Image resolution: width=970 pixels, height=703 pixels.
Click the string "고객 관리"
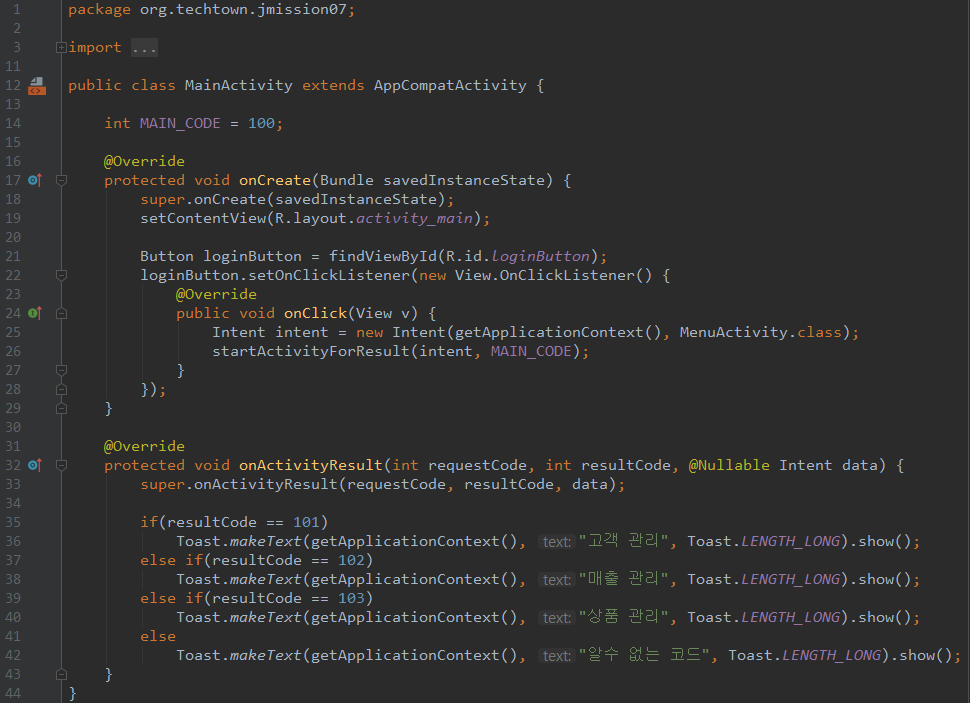point(623,541)
